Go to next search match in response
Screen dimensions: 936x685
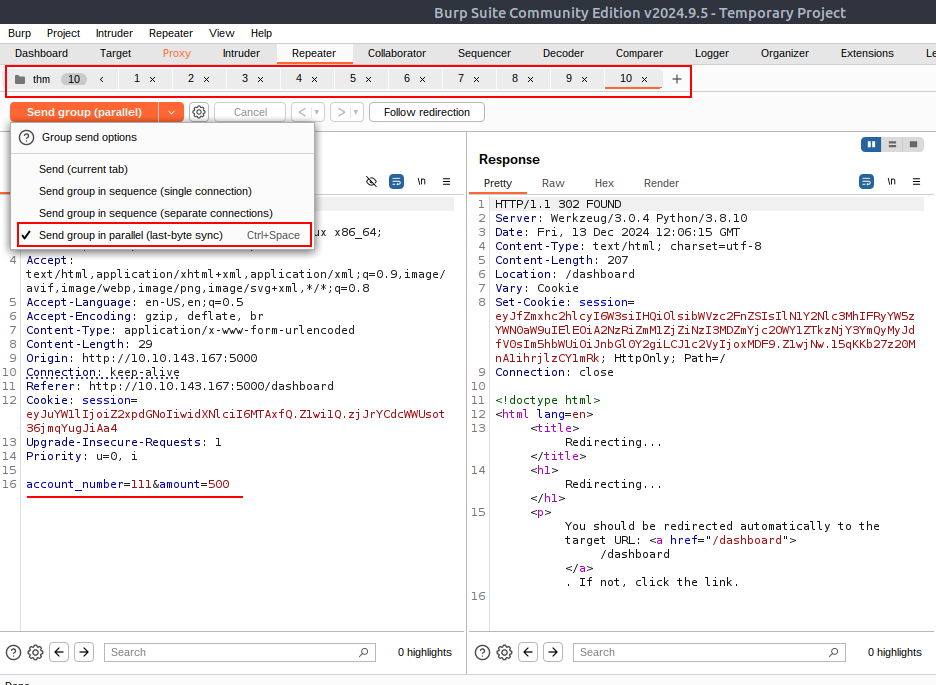553,652
